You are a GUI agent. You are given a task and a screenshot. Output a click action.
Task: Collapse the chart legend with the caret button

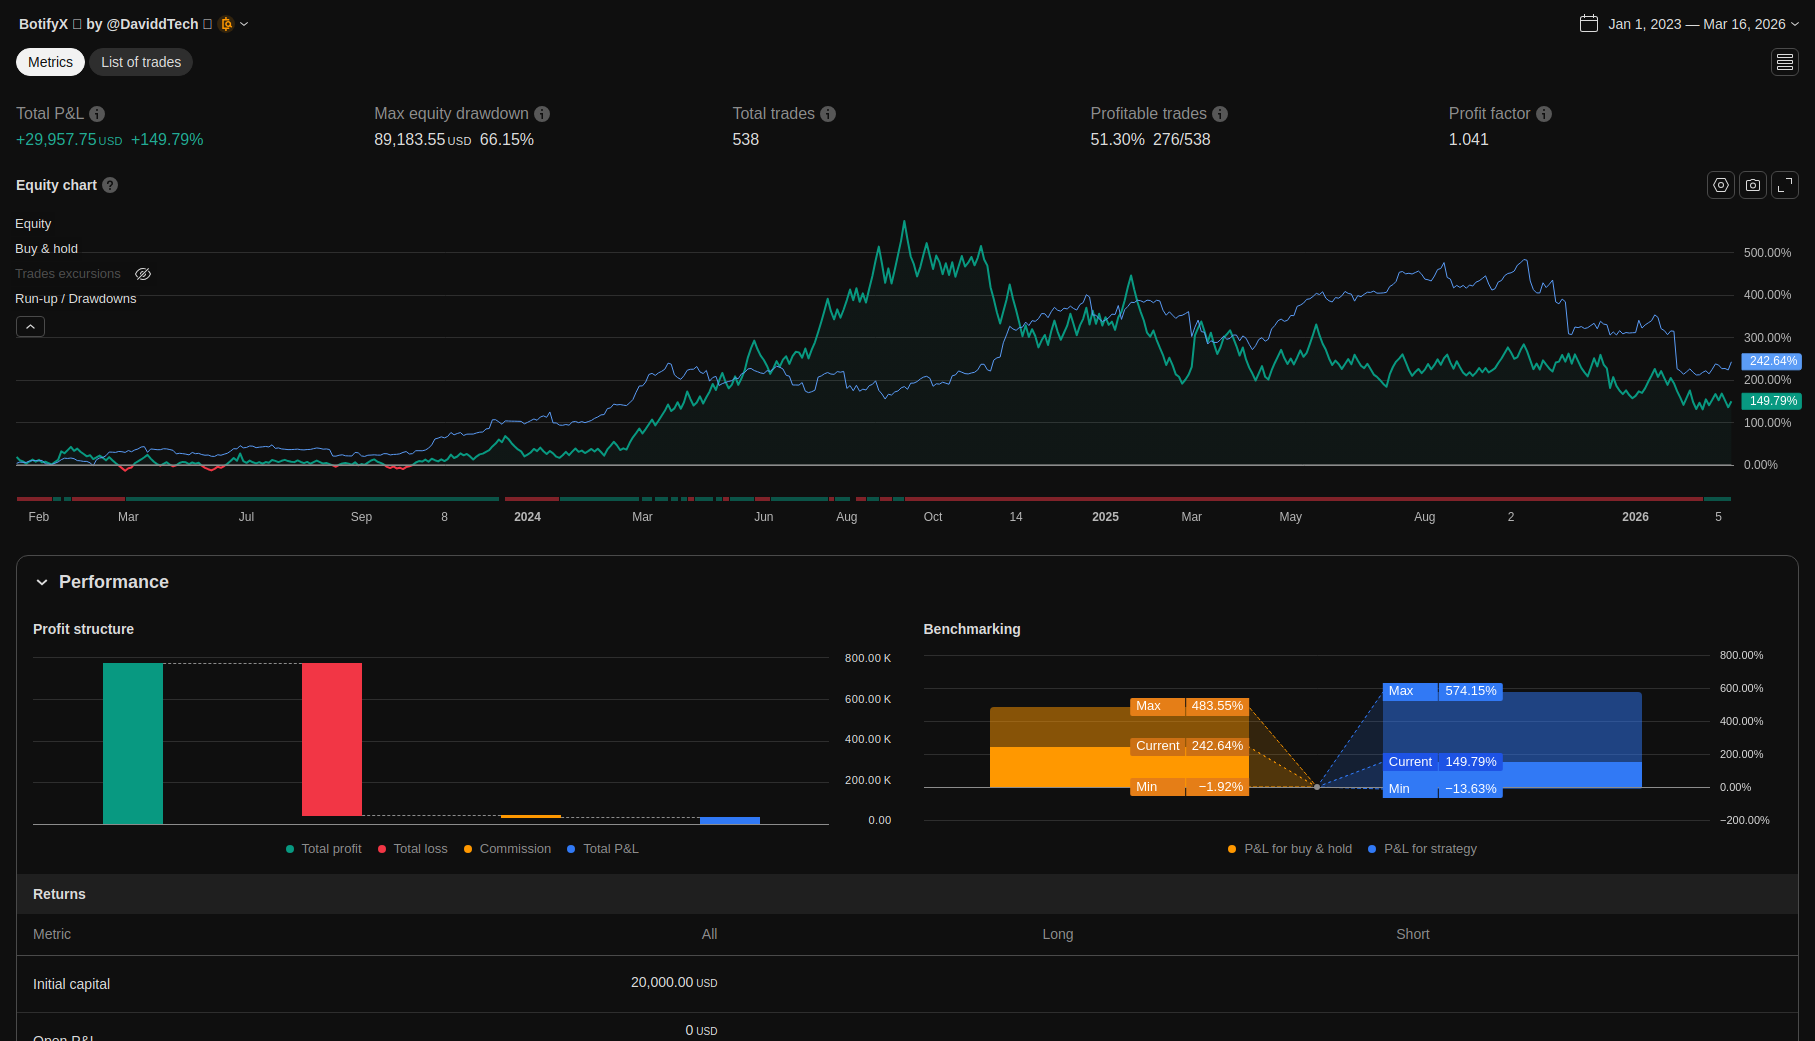pos(30,327)
